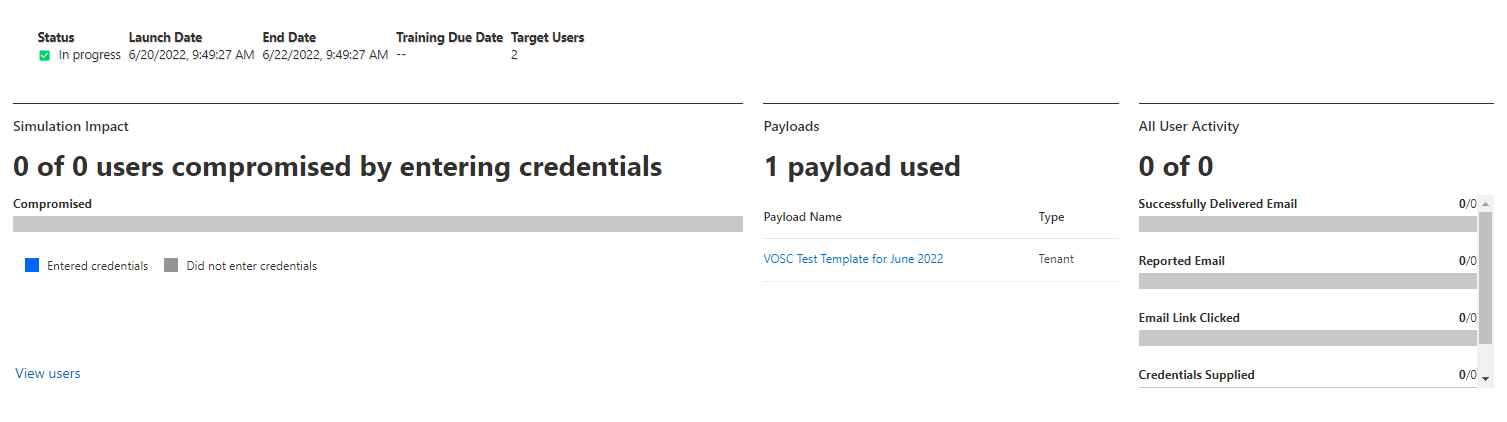Click the Tenant type cell

(x=1056, y=259)
